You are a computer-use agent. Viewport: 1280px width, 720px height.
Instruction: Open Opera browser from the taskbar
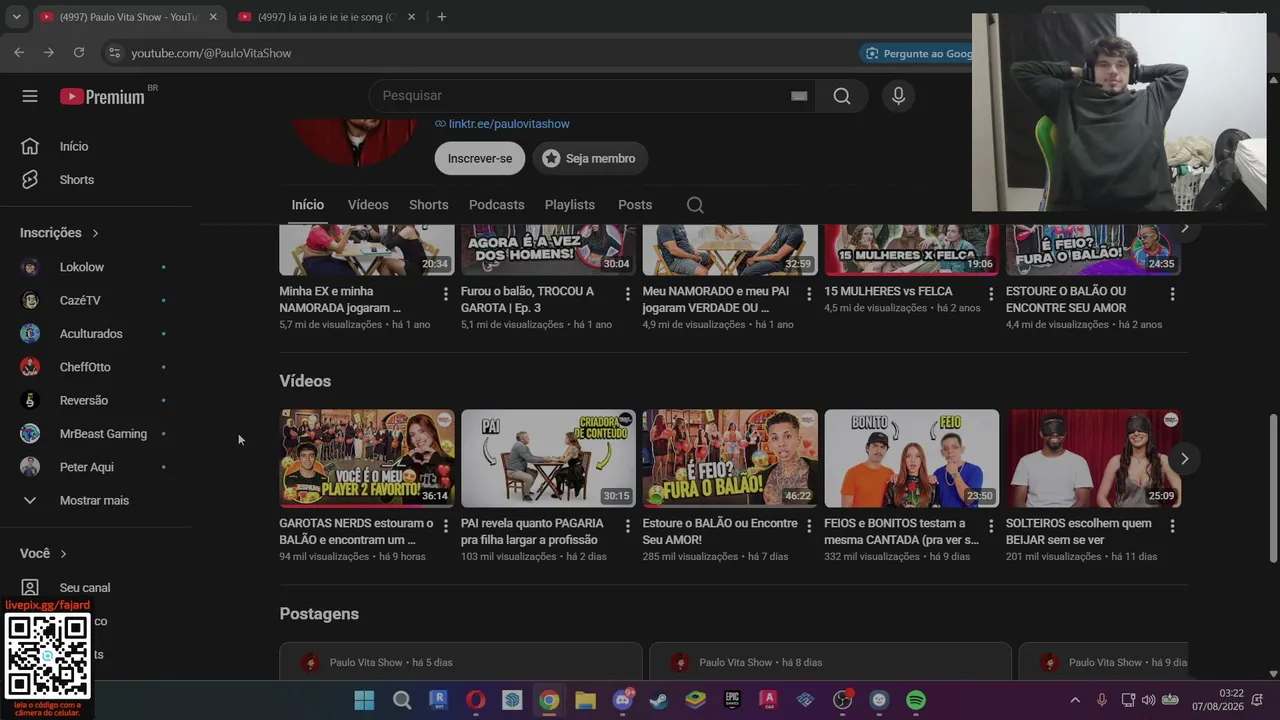[476, 700]
